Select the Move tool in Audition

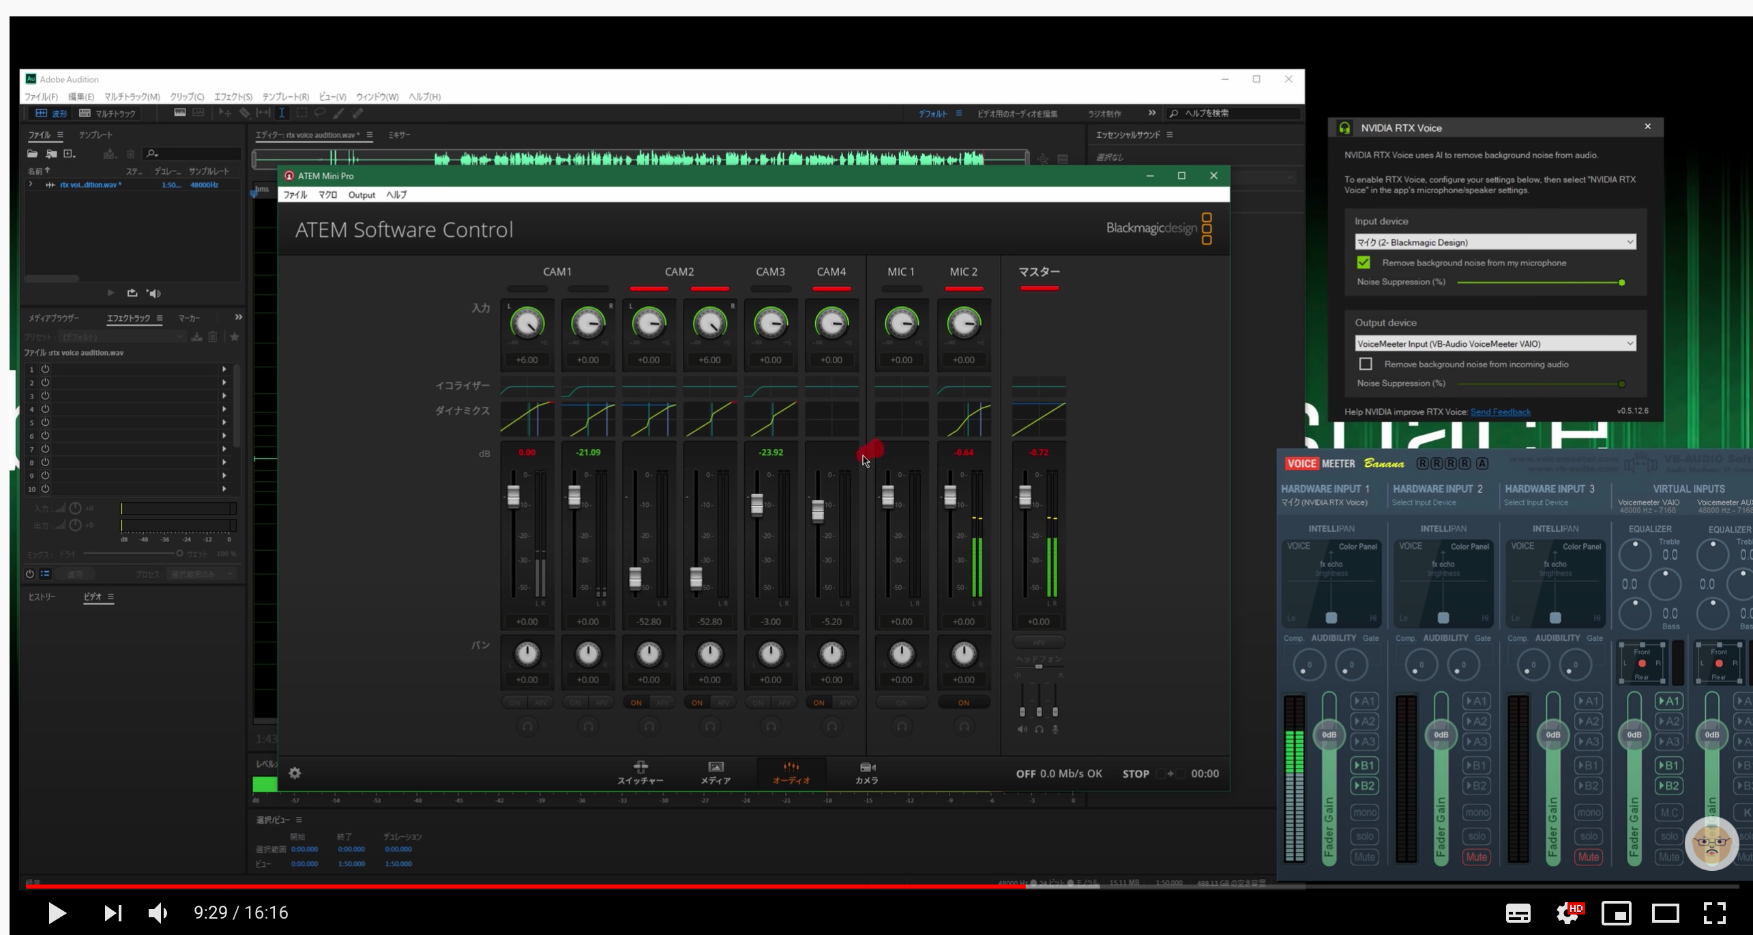click(x=225, y=113)
